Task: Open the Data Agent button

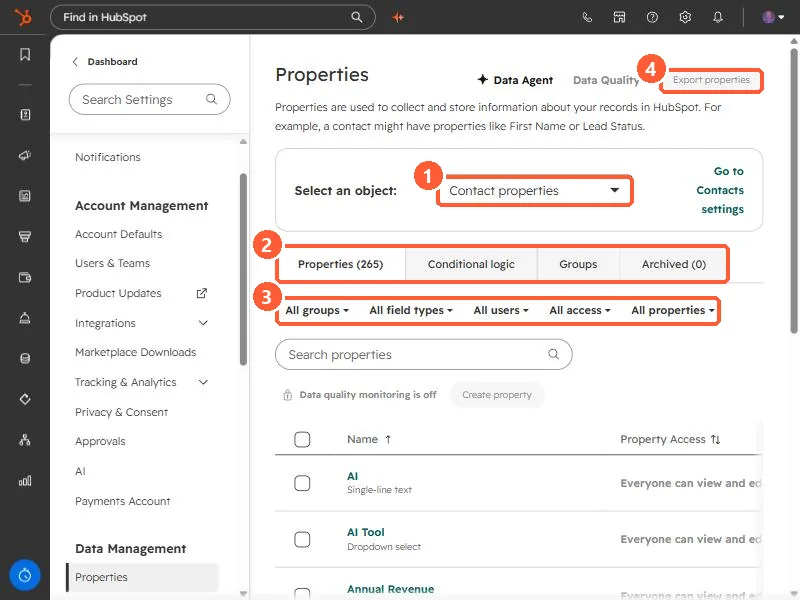Action: point(515,80)
